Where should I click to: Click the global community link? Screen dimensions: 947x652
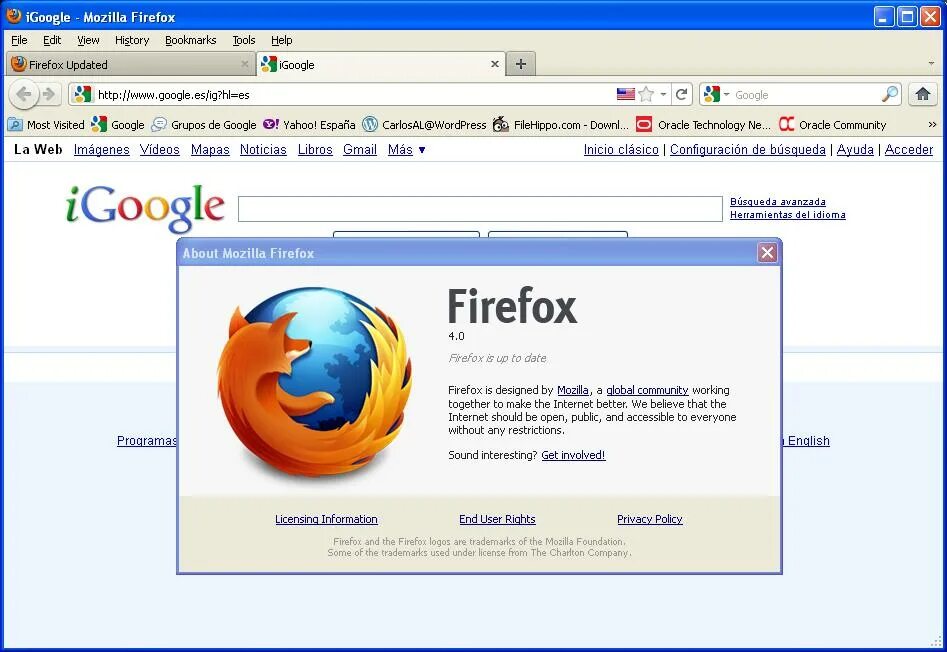click(x=647, y=391)
